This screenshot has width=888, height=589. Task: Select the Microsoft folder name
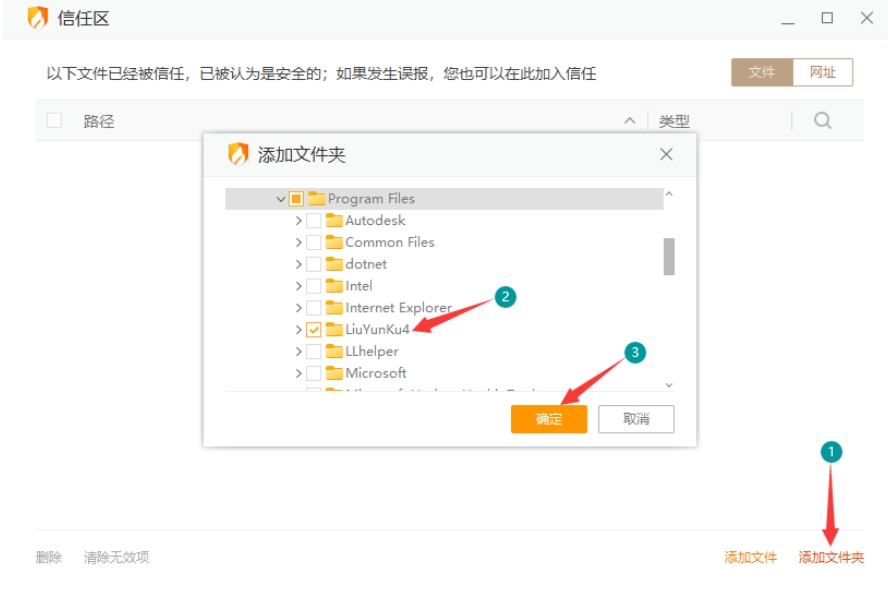(x=376, y=373)
